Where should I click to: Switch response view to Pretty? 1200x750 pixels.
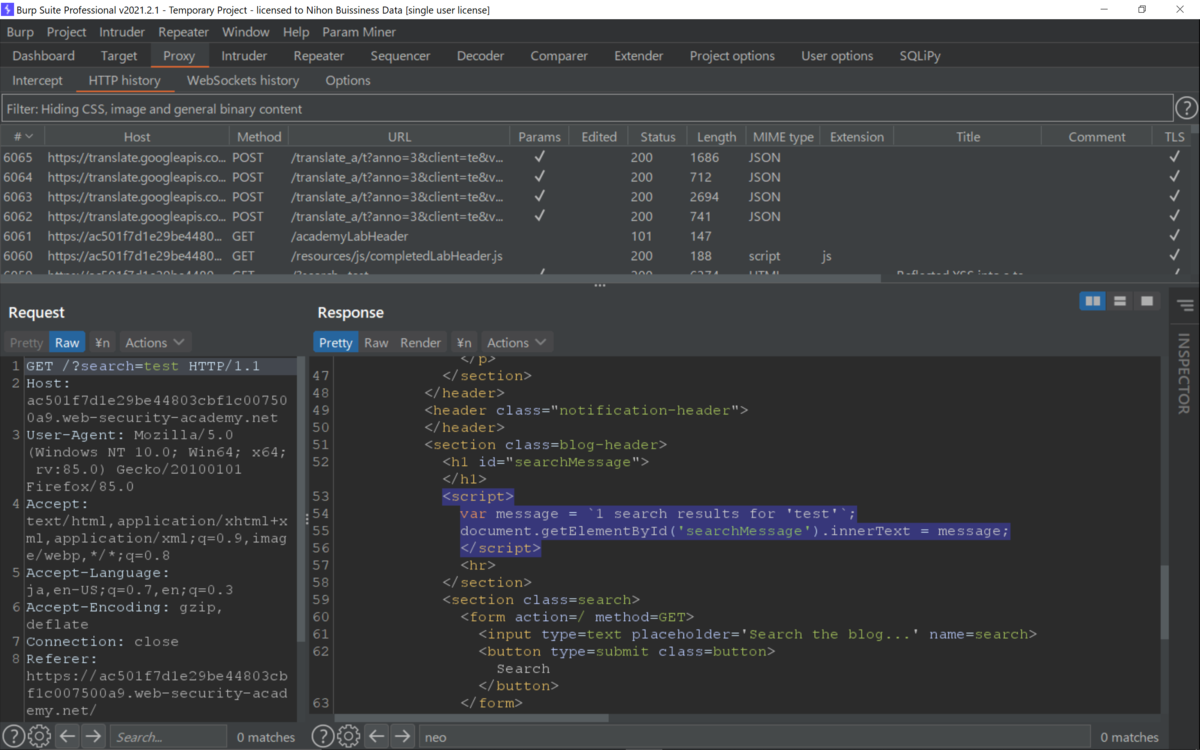tap(336, 342)
